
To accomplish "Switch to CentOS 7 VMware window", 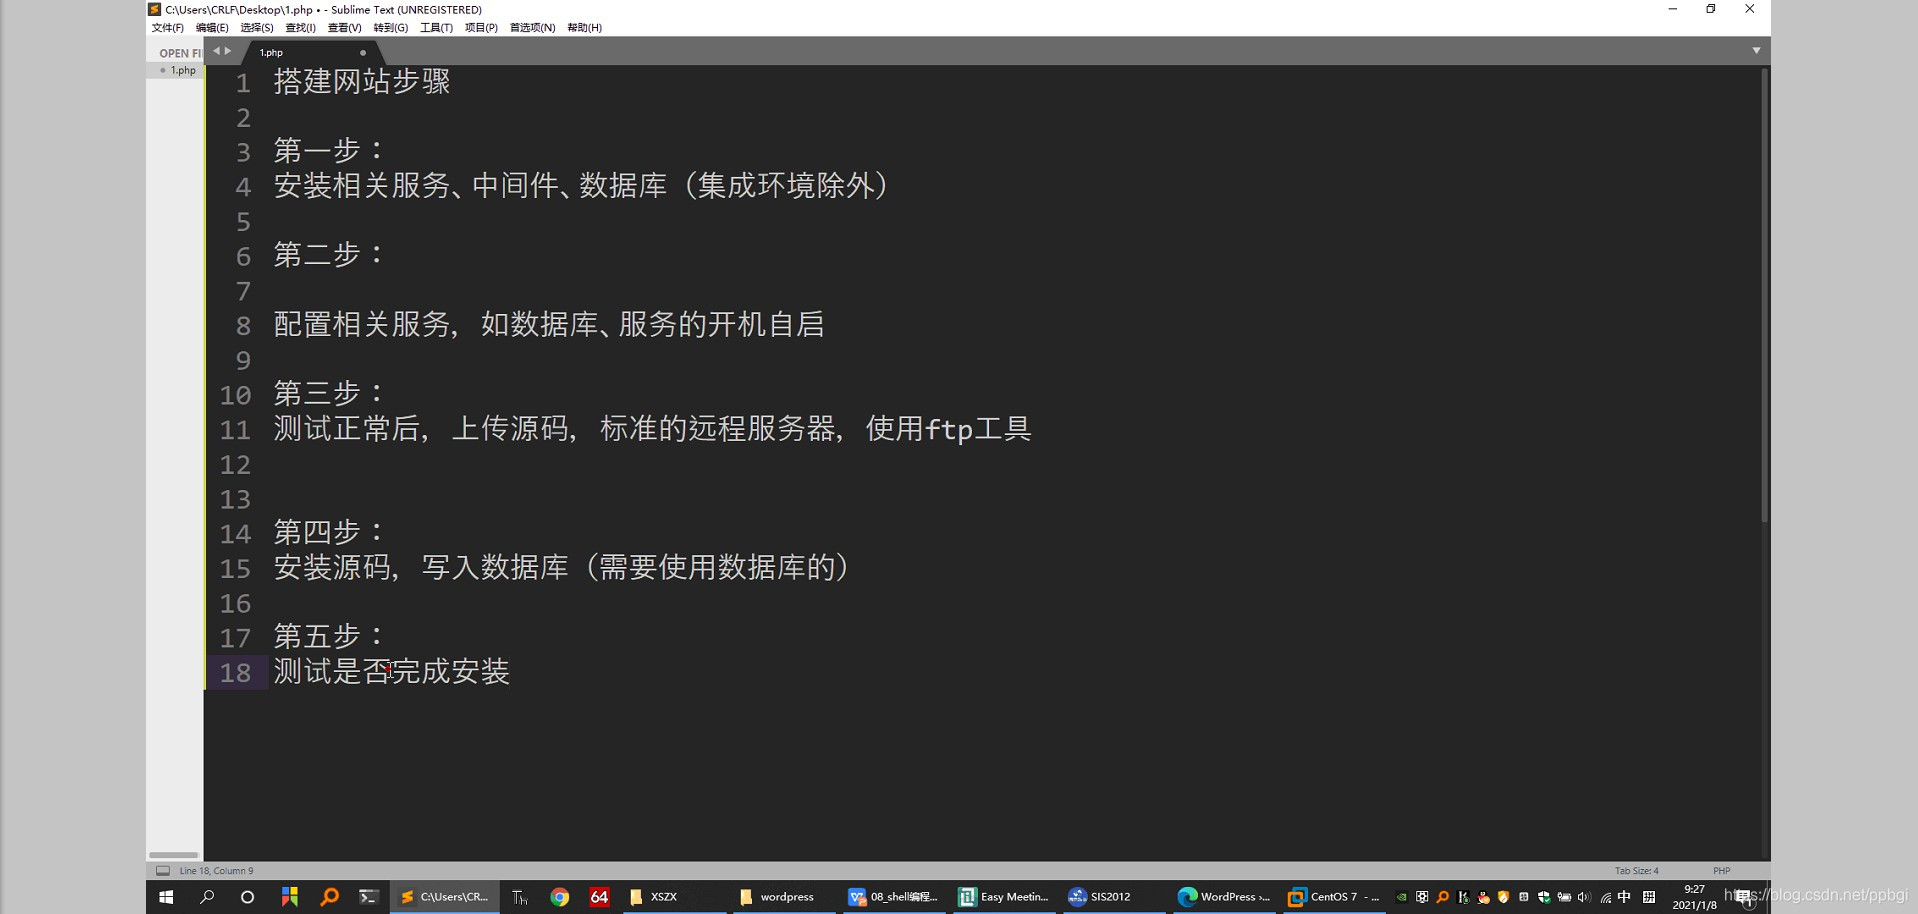I will 1333,897.
